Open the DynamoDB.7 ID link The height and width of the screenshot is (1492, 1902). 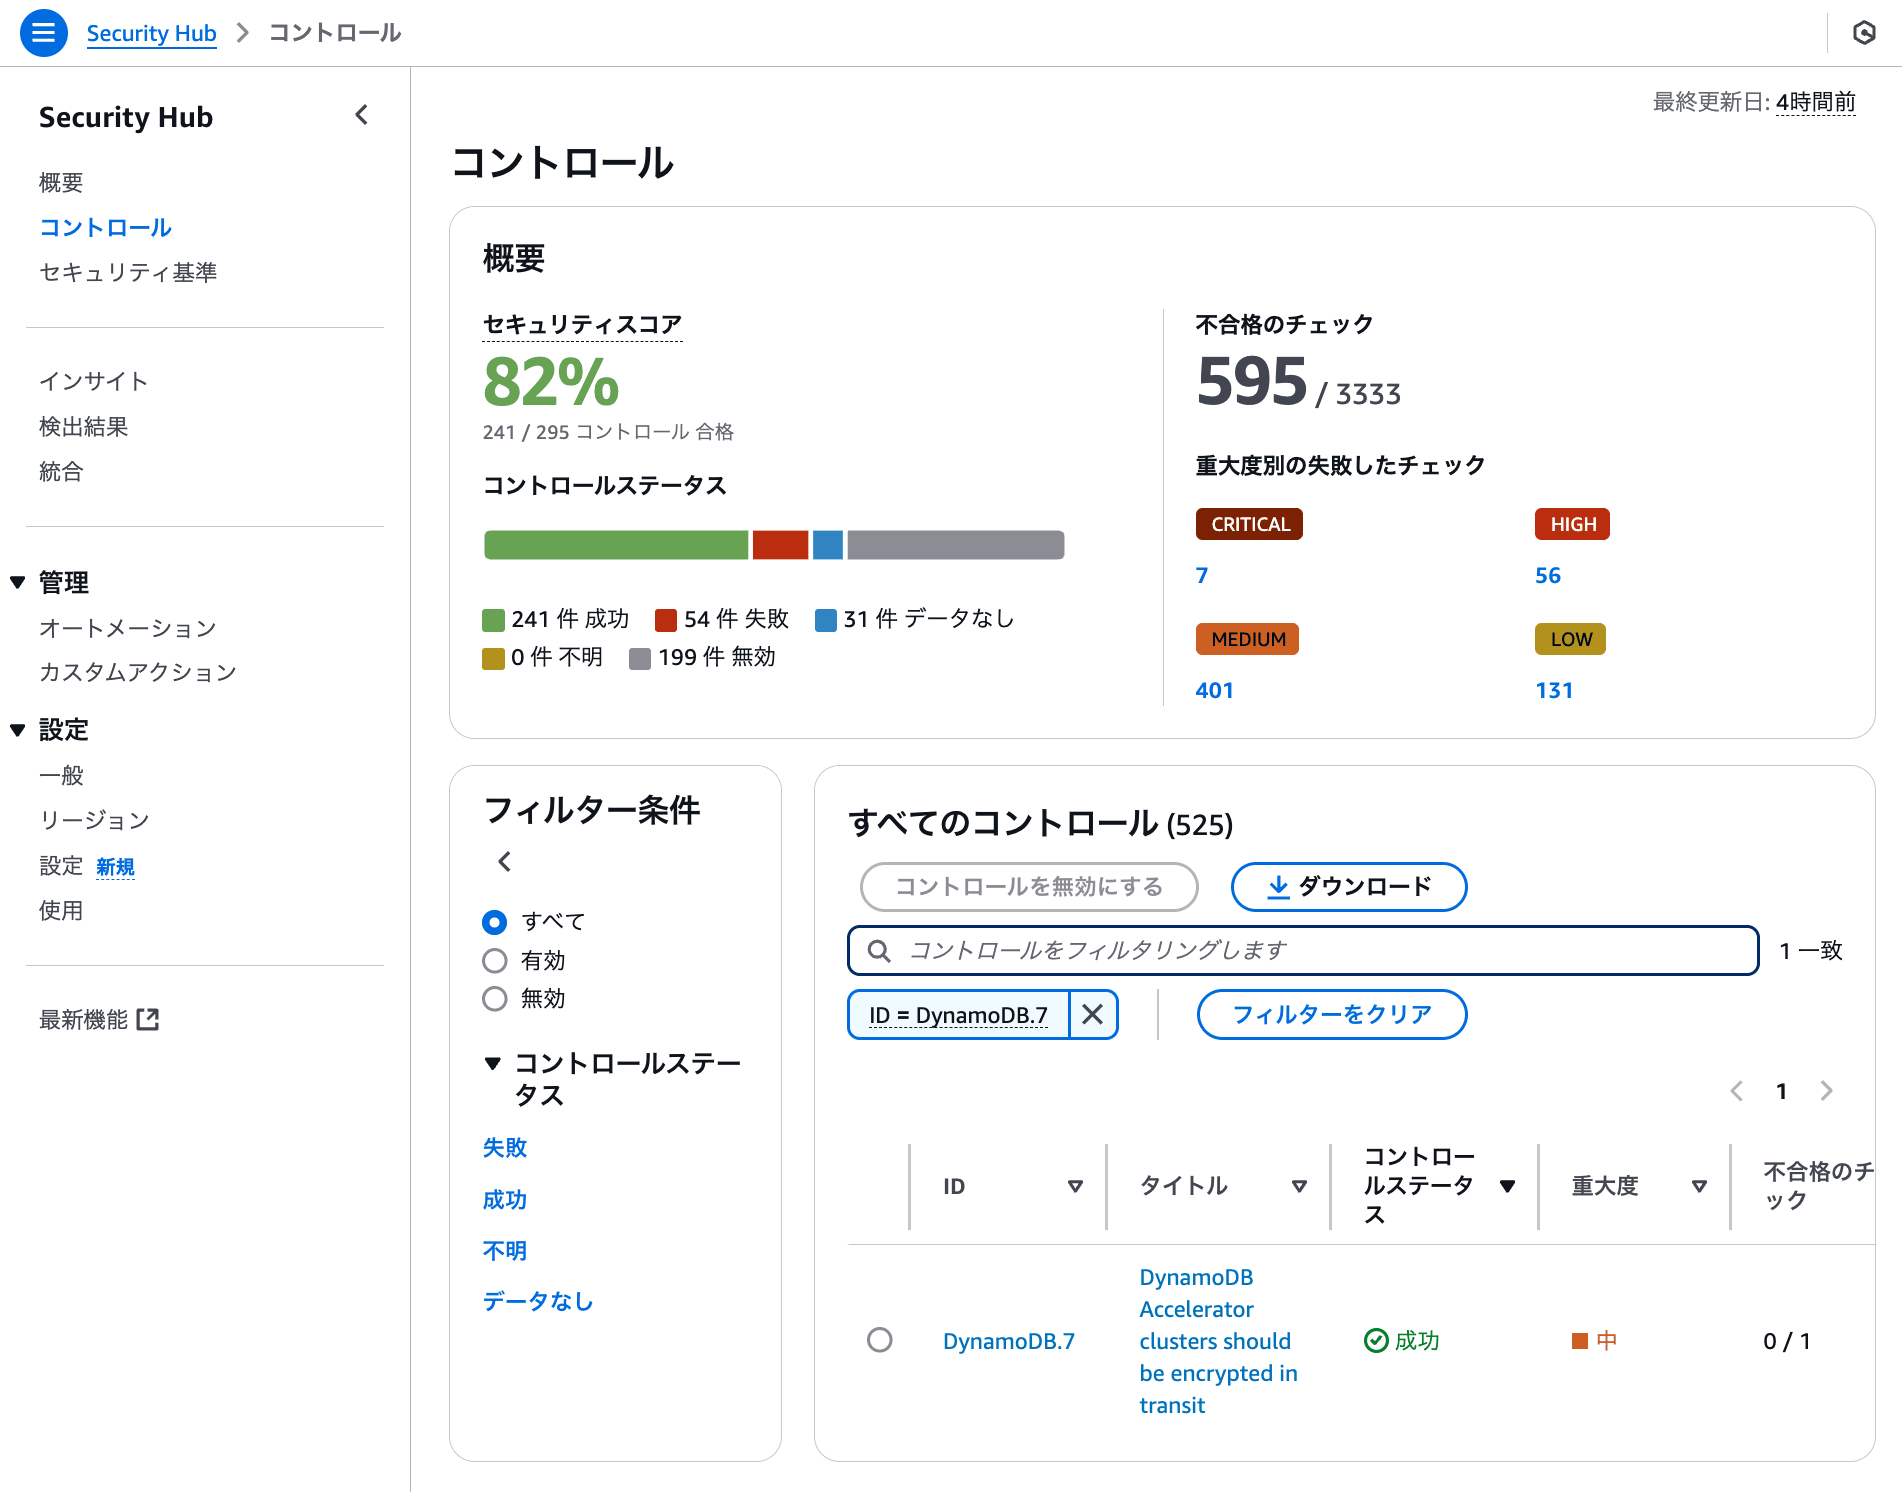pyautogui.click(x=1009, y=1341)
